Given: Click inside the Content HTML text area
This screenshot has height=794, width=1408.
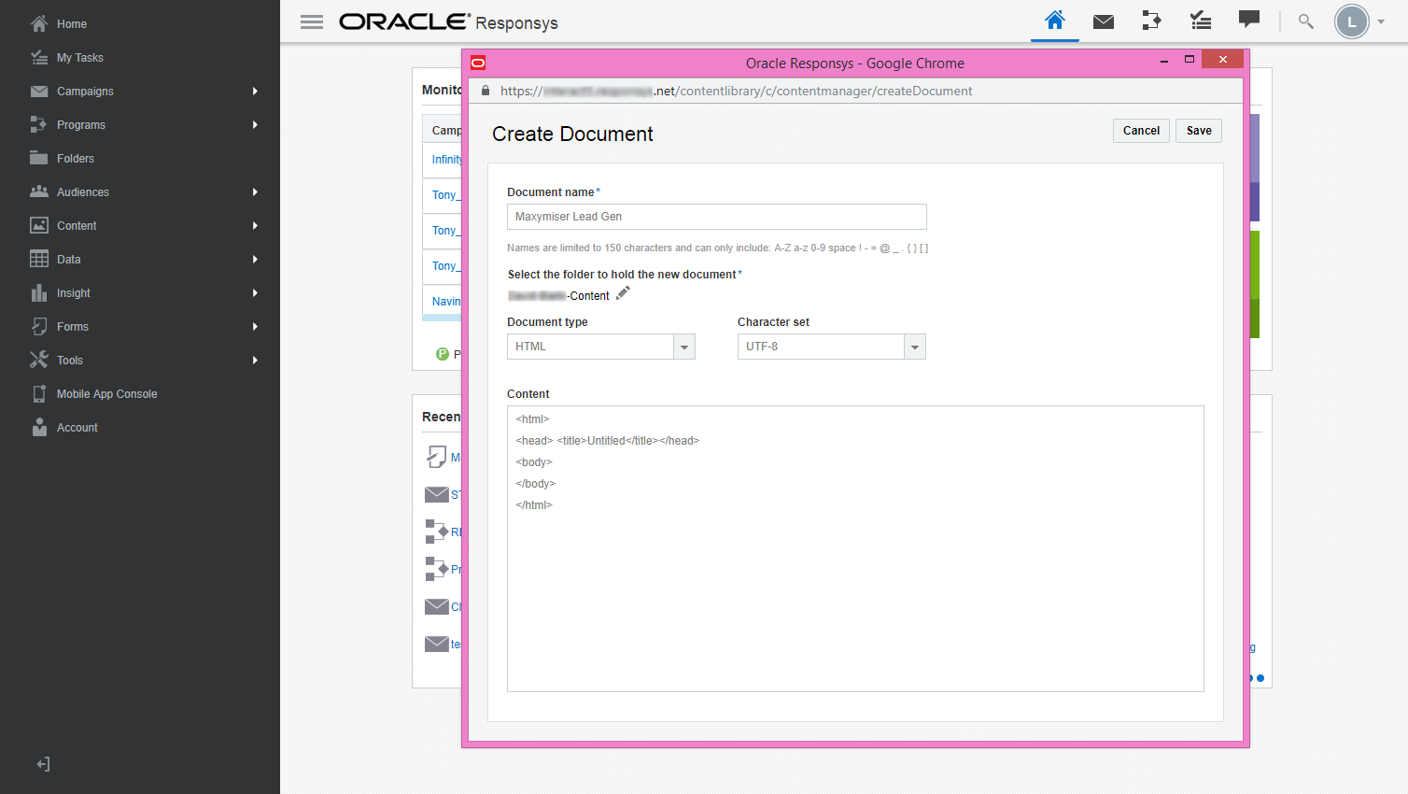Looking at the screenshot, I should click(855, 548).
